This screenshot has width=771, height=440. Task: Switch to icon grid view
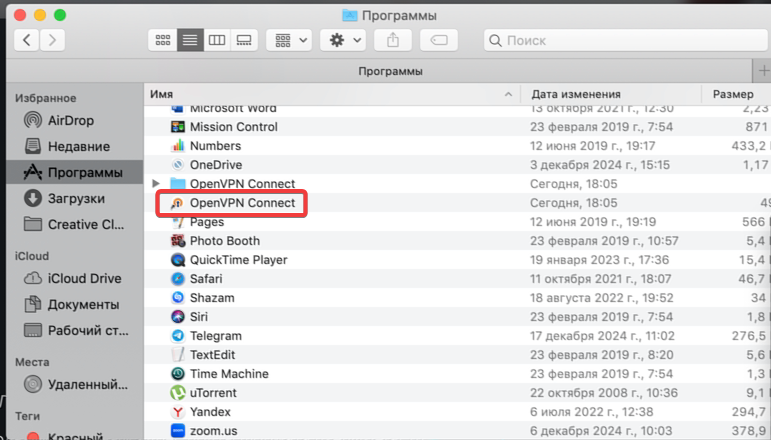163,40
